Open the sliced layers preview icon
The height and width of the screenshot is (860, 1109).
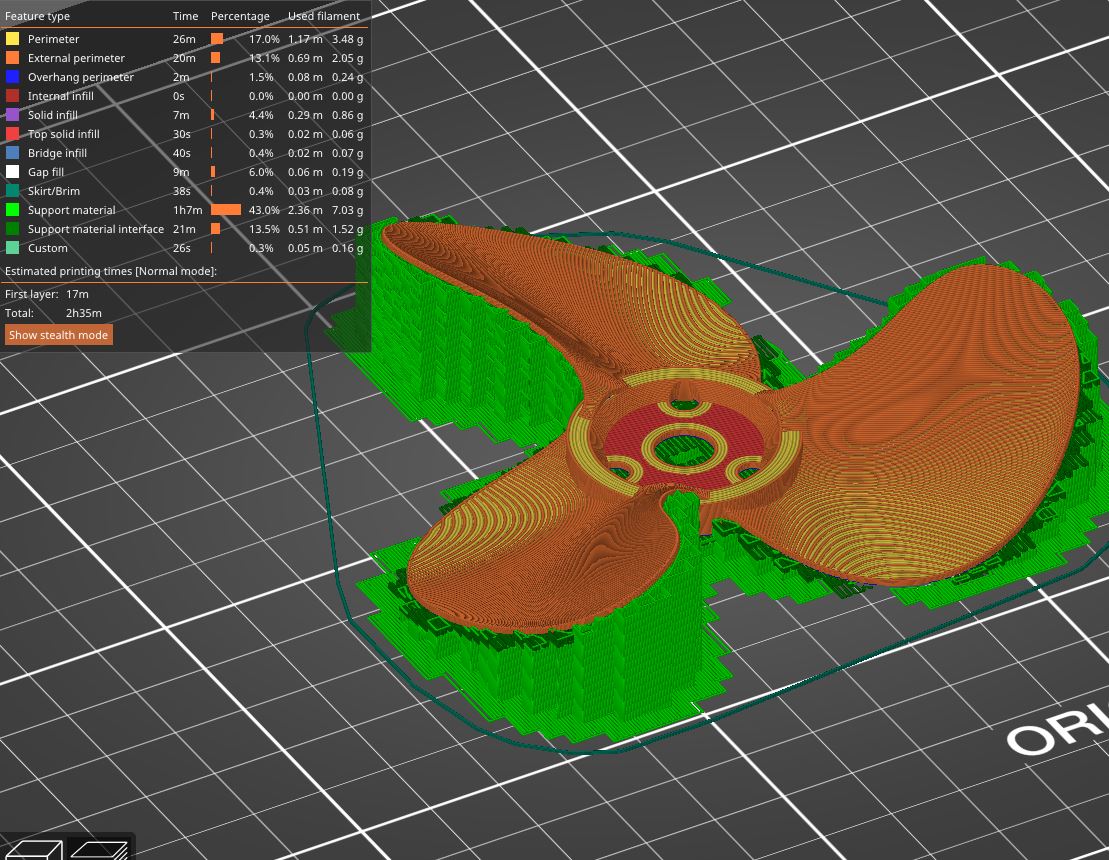(x=100, y=850)
